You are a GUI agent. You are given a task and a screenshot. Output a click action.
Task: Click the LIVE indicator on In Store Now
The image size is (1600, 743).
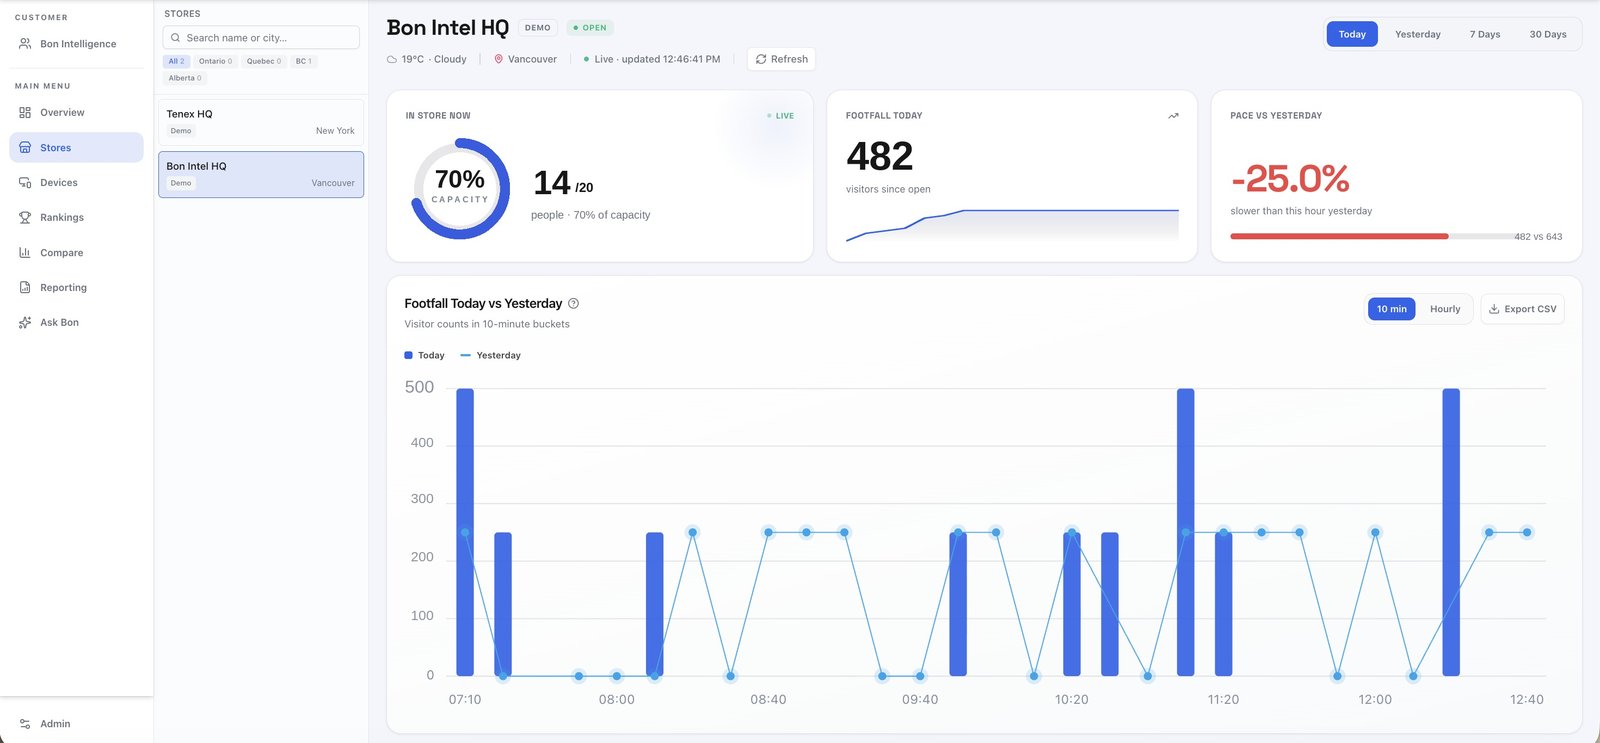click(780, 116)
